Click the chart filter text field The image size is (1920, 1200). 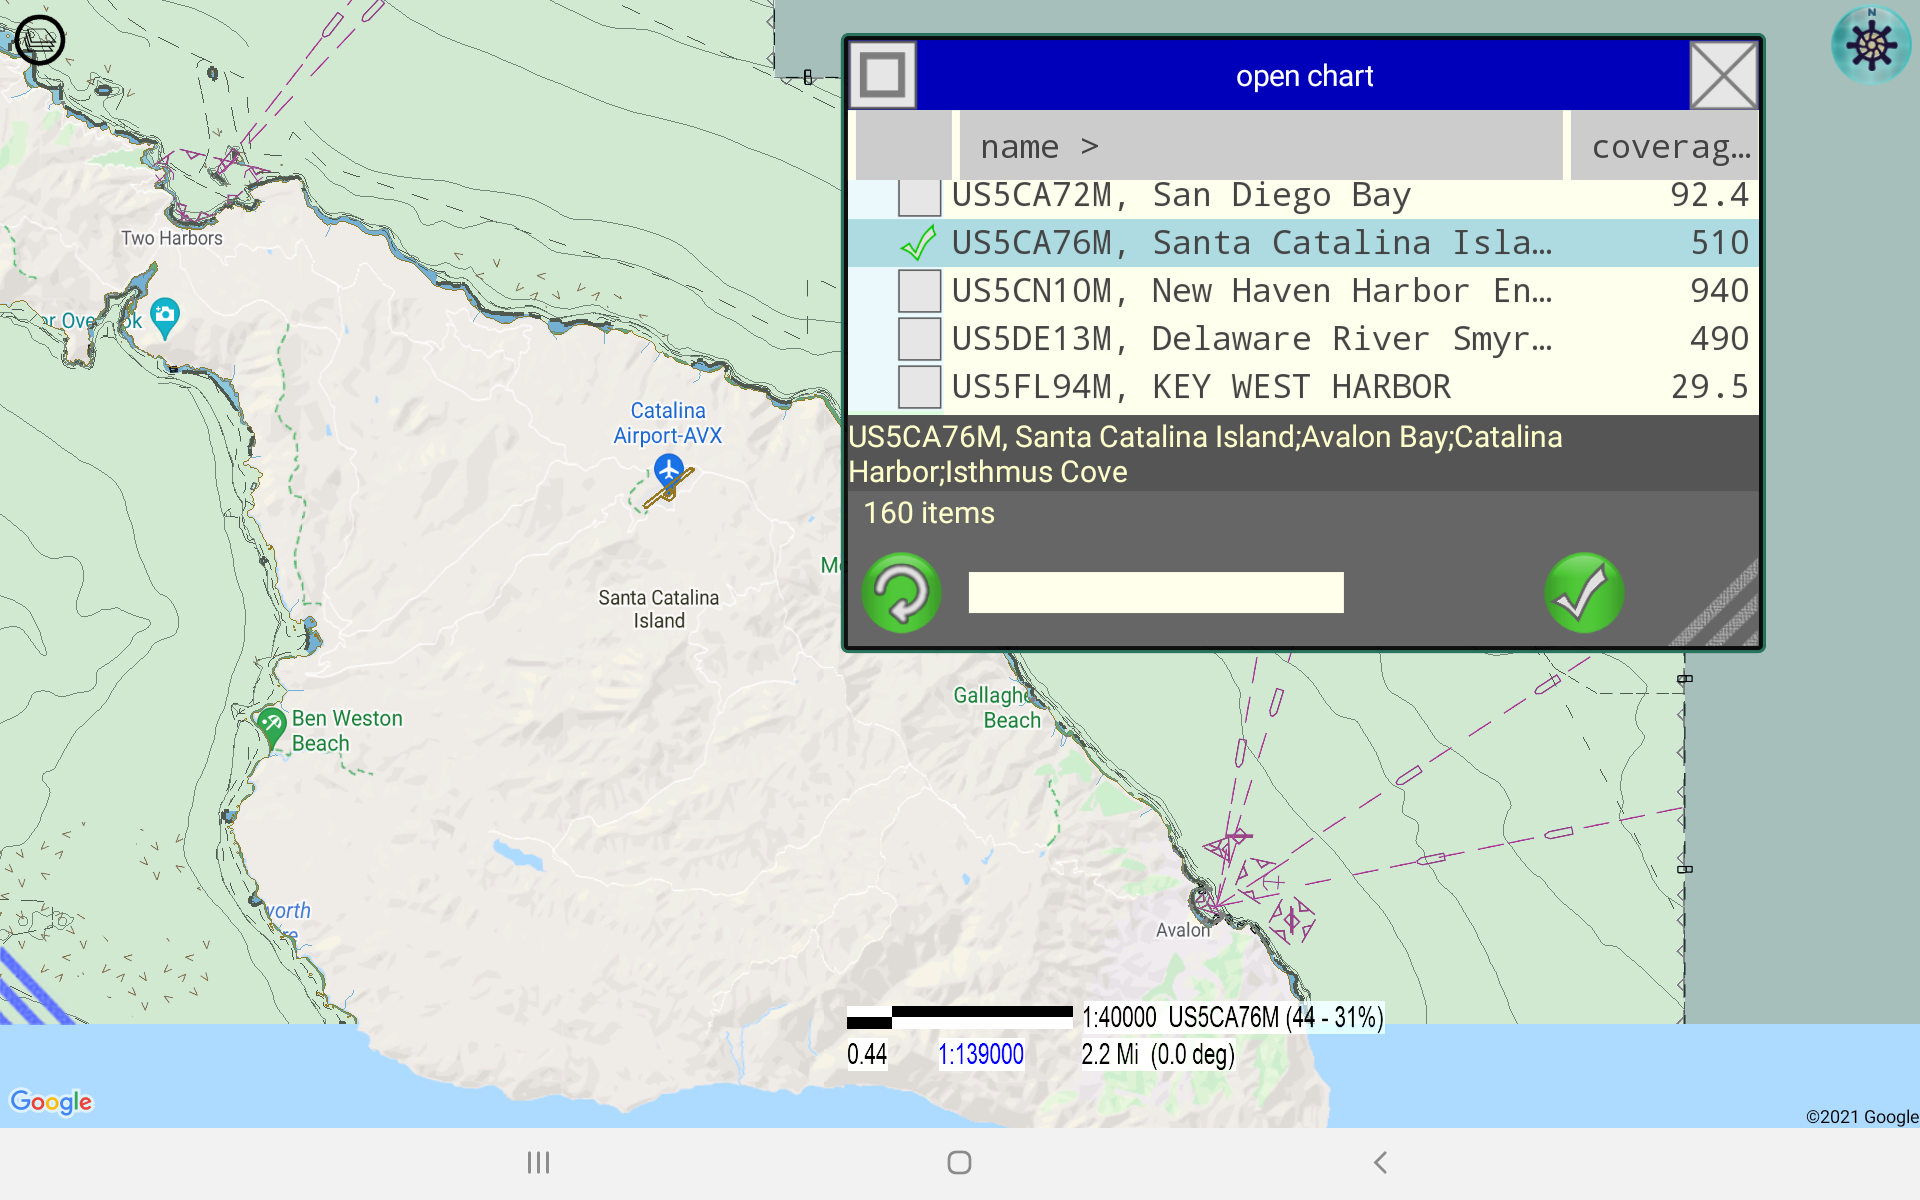tap(1156, 592)
